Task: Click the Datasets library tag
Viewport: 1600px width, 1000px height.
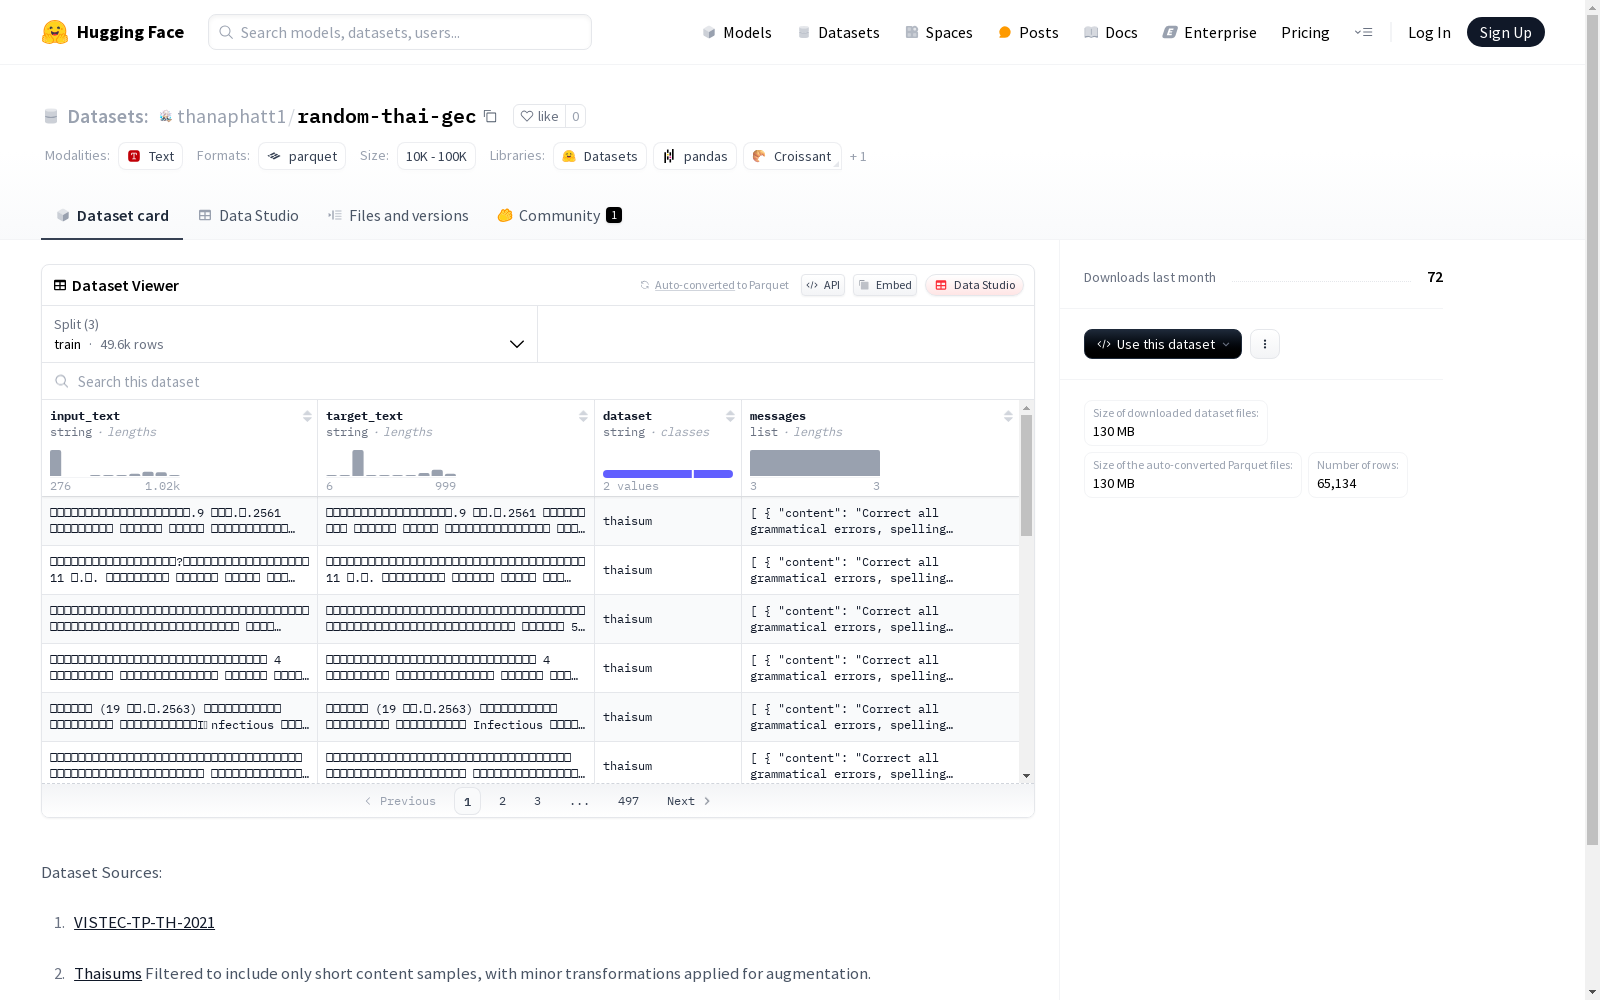Action: click(x=600, y=156)
